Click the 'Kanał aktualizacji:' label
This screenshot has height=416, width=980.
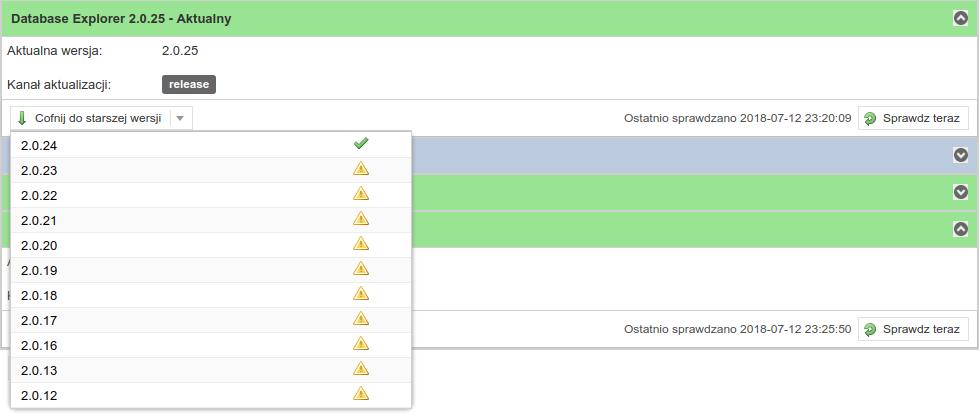[x=59, y=85]
